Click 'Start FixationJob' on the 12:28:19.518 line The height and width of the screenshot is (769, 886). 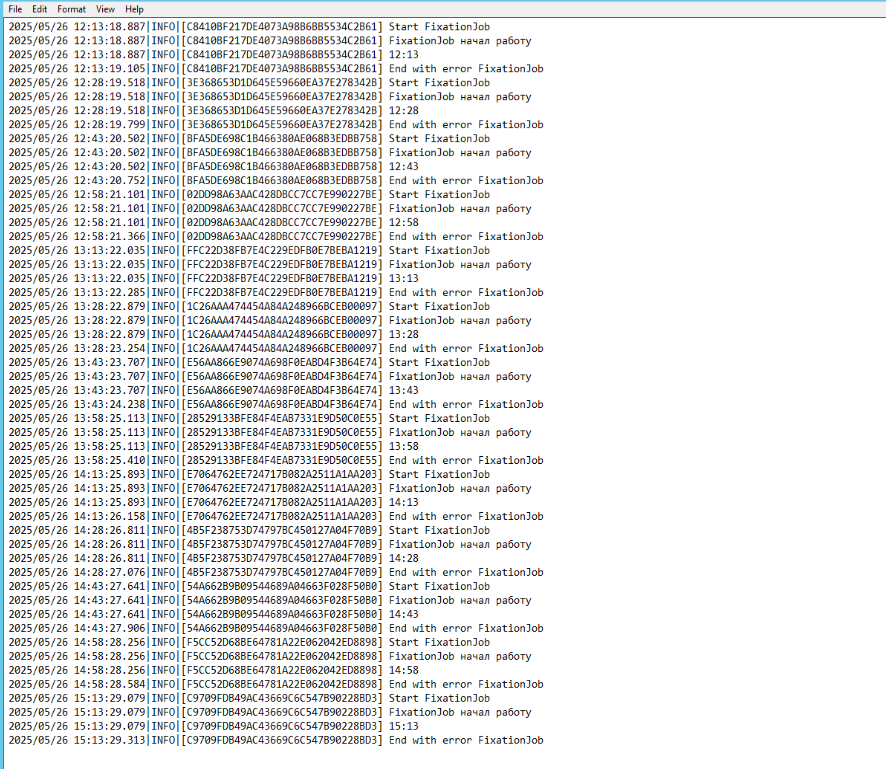coord(439,82)
